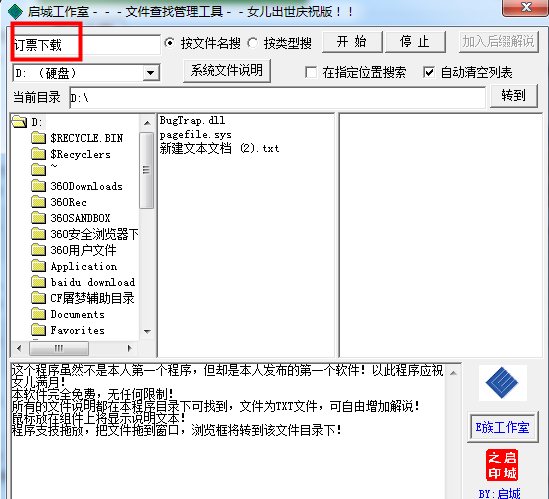Click the red 启城之印 seal icon
Viewport: 549px width, 499px height.
click(502, 465)
